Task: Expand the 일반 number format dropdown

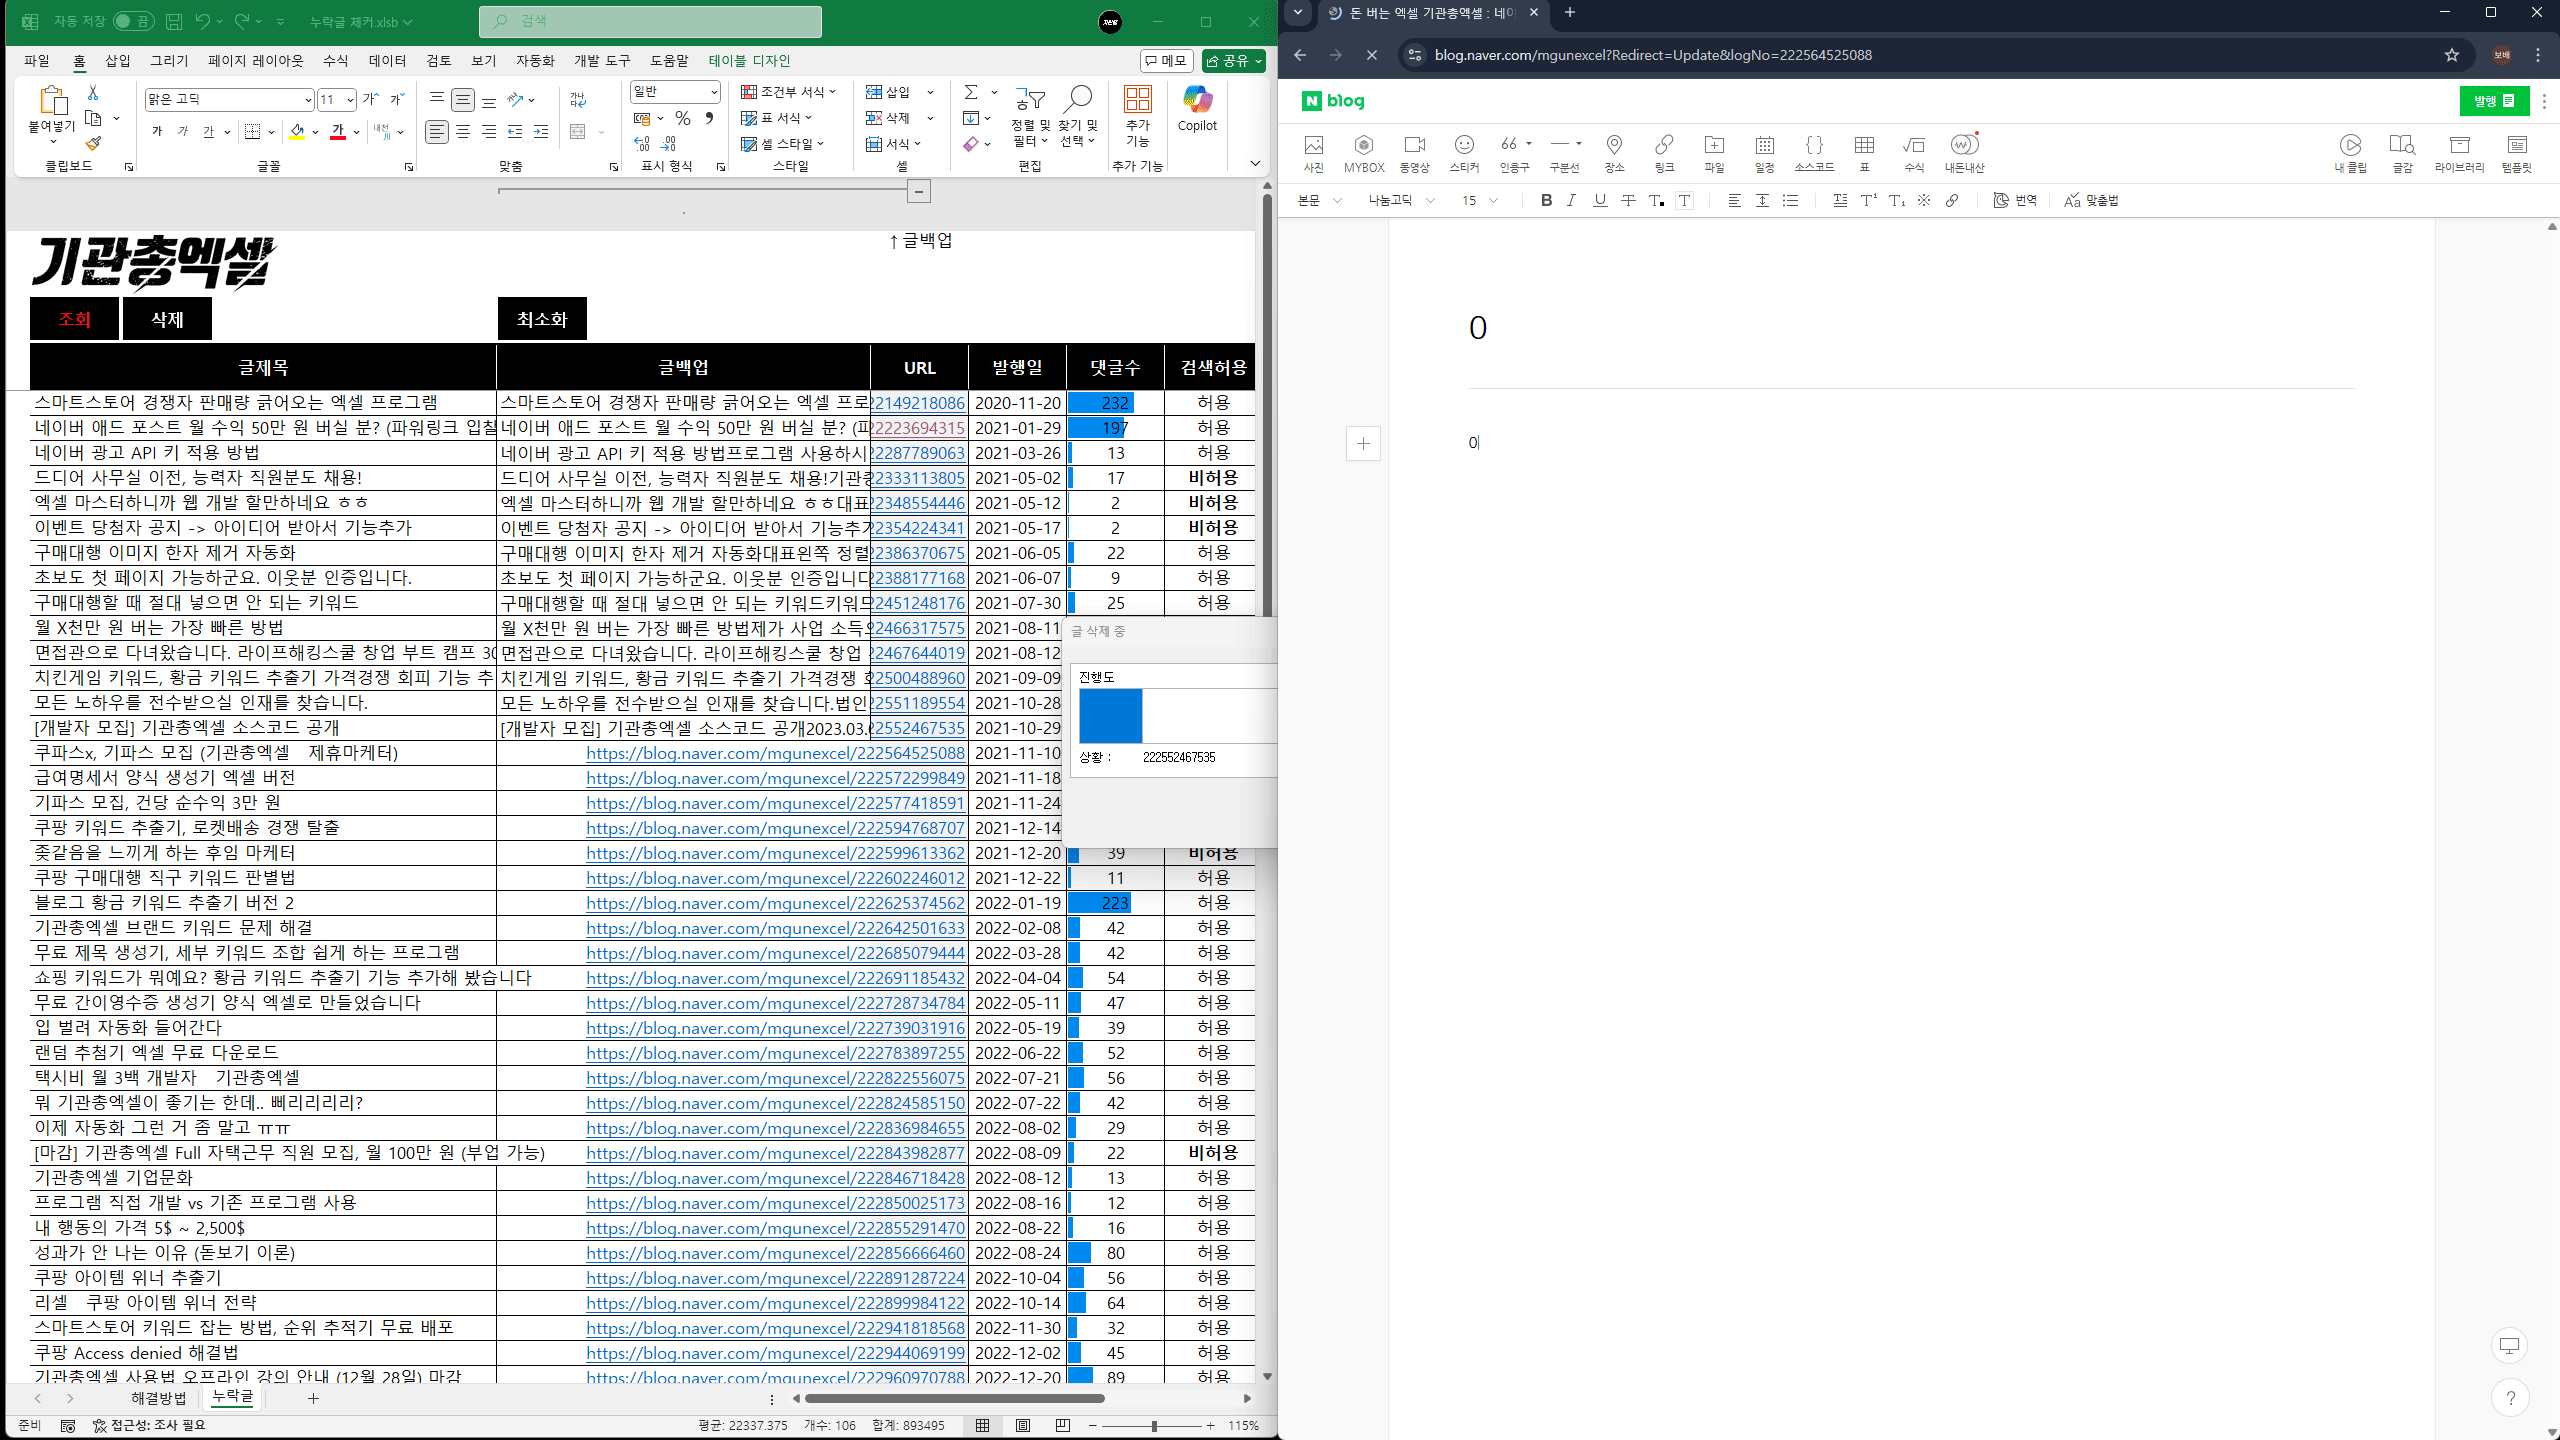Action: (x=714, y=91)
